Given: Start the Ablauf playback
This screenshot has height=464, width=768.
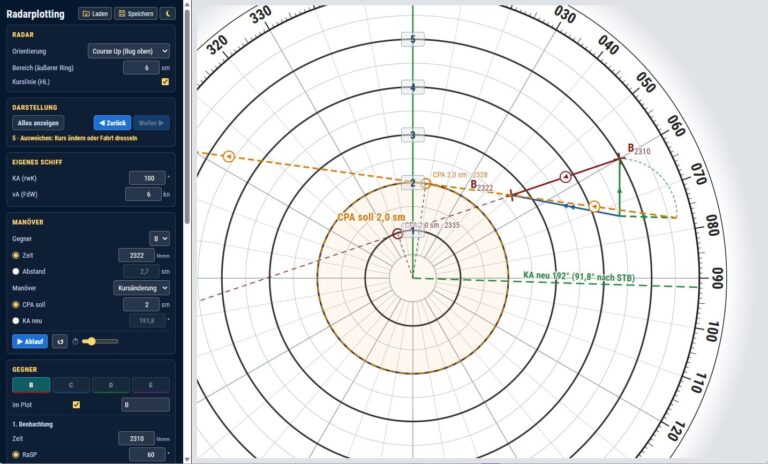Looking at the screenshot, I should tap(30, 342).
